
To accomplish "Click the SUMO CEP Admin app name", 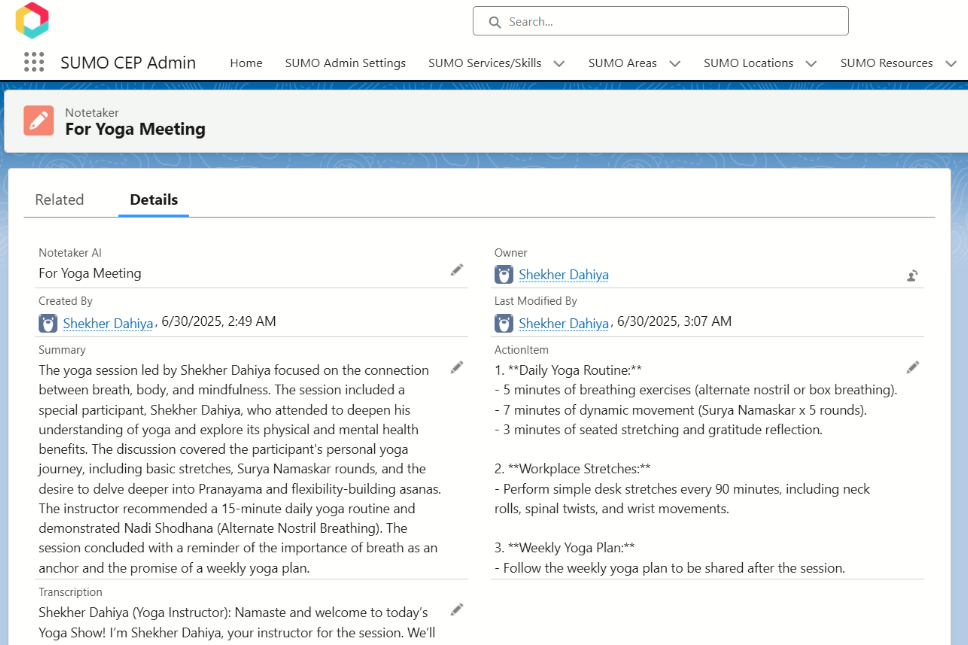I will click(x=128, y=63).
